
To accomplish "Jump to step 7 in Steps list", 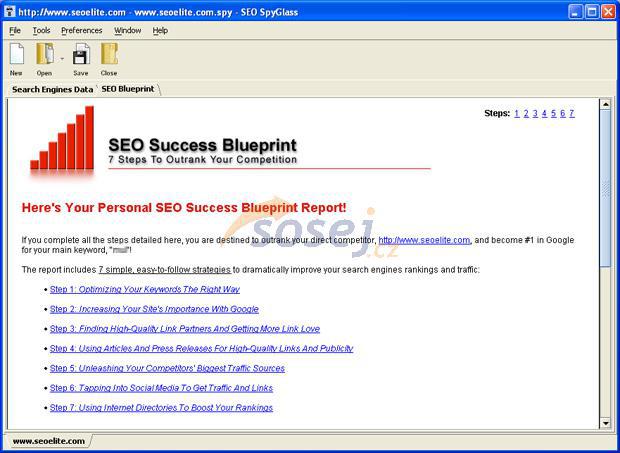I will click(x=572, y=113).
